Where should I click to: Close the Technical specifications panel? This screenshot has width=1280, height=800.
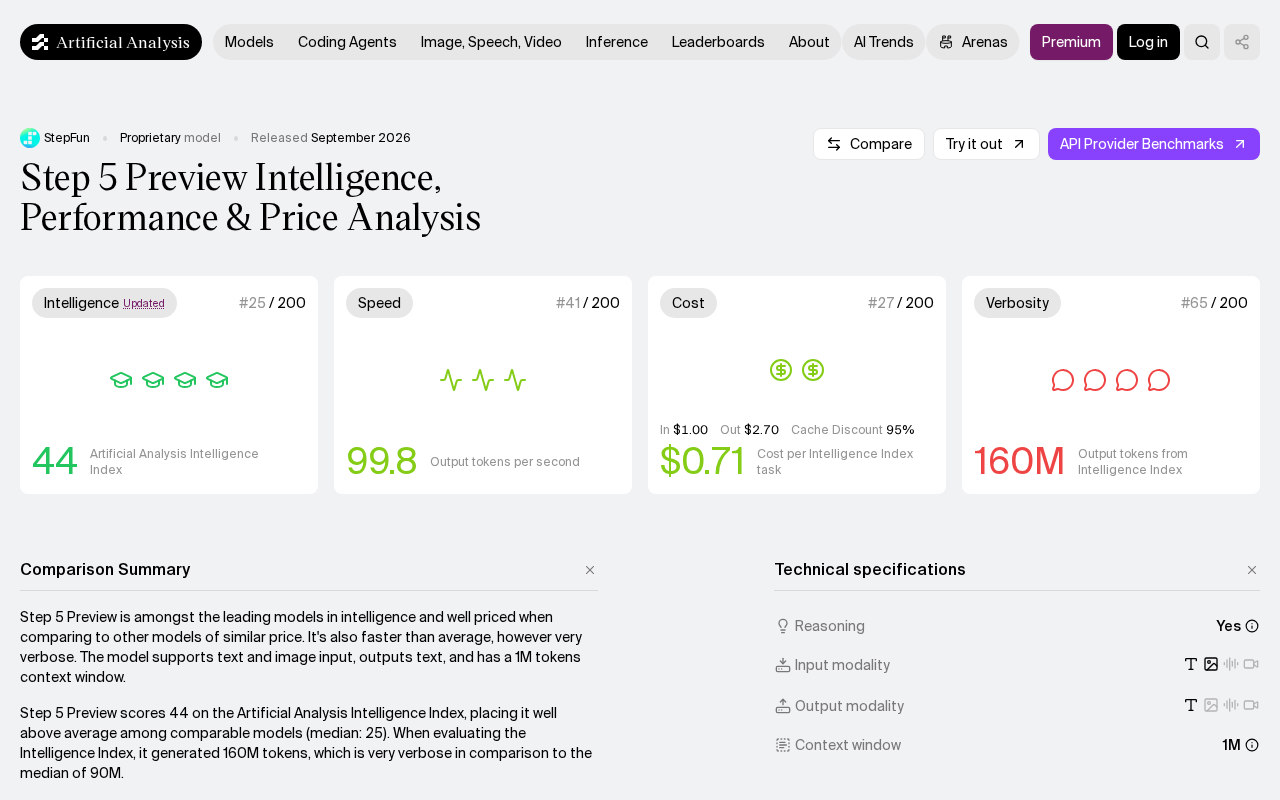(1252, 570)
